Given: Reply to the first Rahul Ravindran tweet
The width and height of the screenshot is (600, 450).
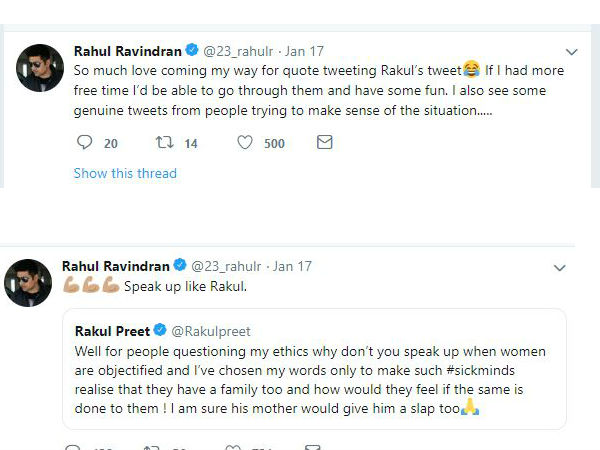Looking at the screenshot, I should pyautogui.click(x=84, y=143).
